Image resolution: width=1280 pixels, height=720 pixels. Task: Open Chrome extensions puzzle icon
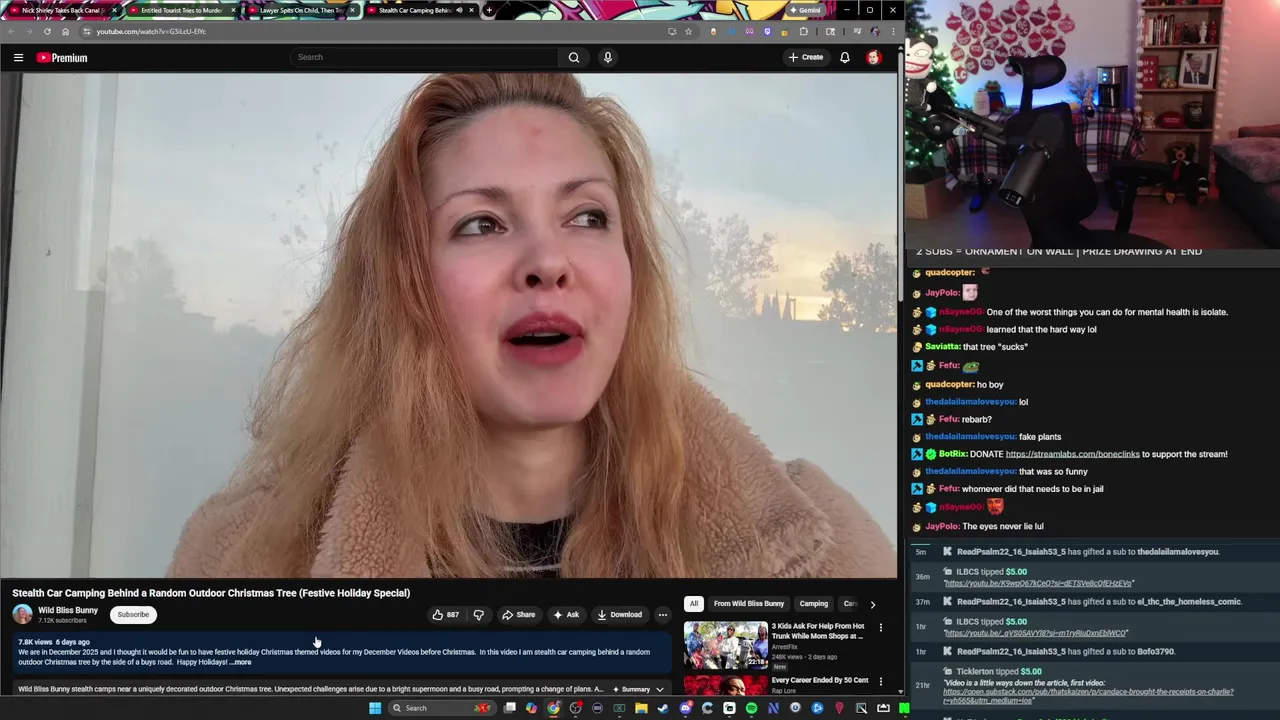803,31
